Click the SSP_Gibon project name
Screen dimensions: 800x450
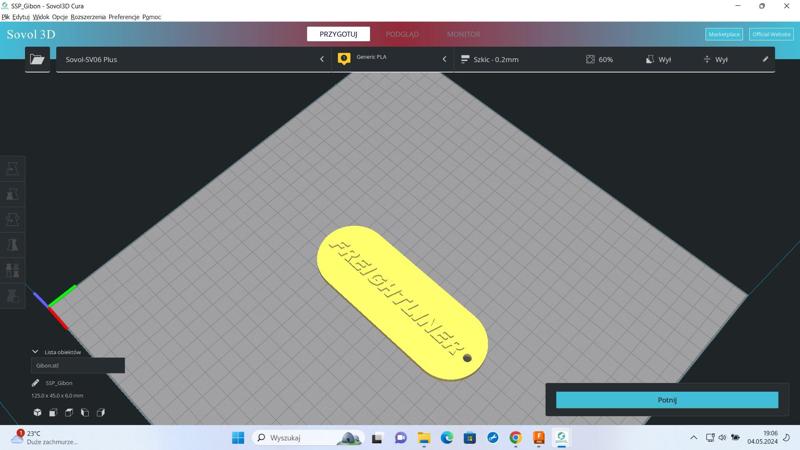59,383
